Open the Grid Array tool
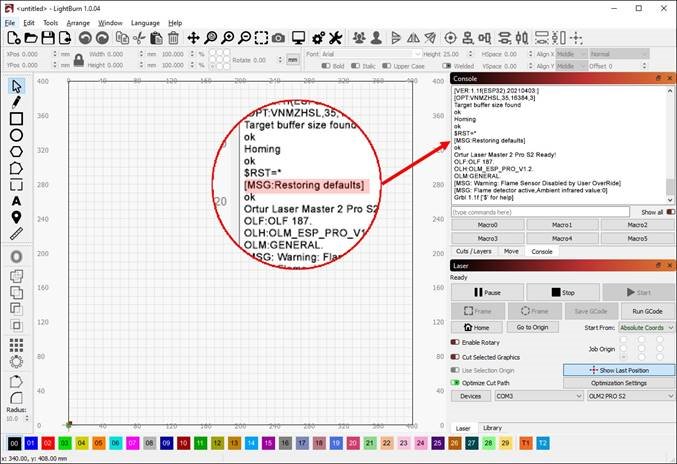Image resolution: width=677 pixels, height=464 pixels. tap(16, 345)
